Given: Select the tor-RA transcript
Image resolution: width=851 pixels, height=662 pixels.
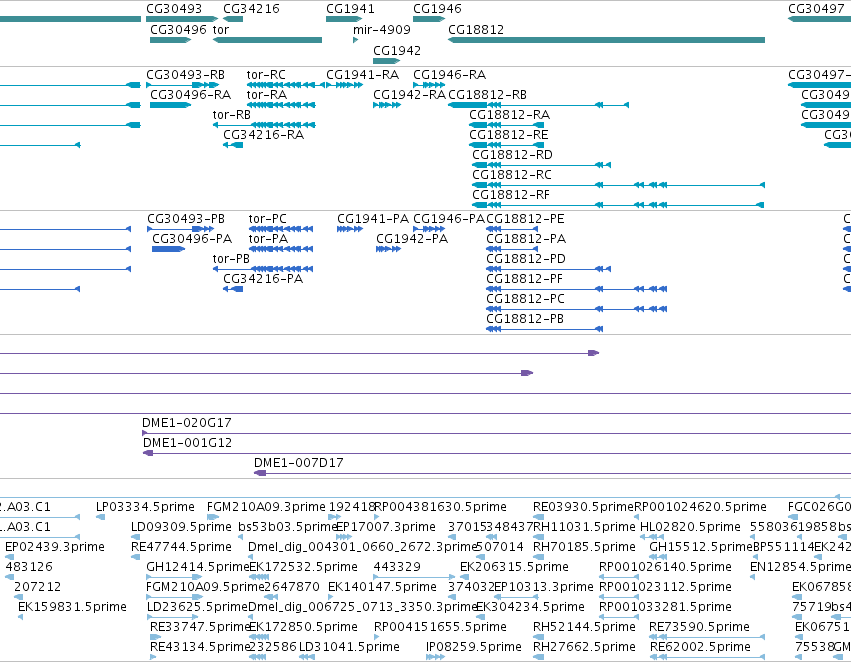Looking at the screenshot, I should point(281,105).
